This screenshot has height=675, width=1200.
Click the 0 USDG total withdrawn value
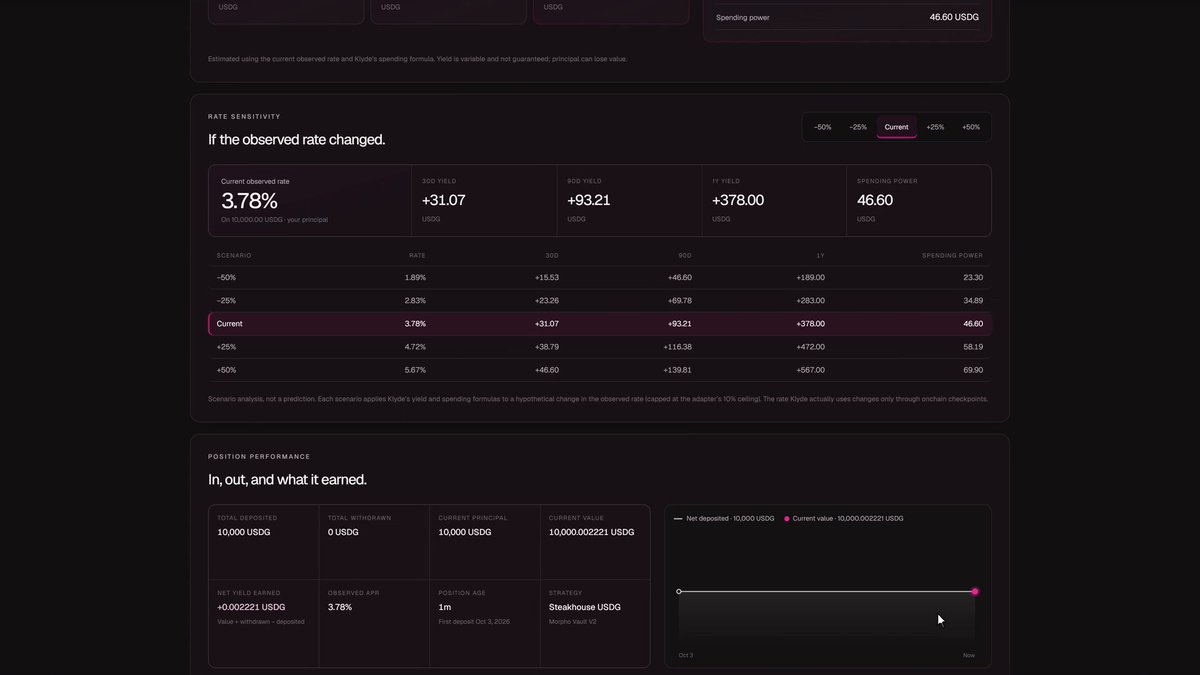(343, 532)
